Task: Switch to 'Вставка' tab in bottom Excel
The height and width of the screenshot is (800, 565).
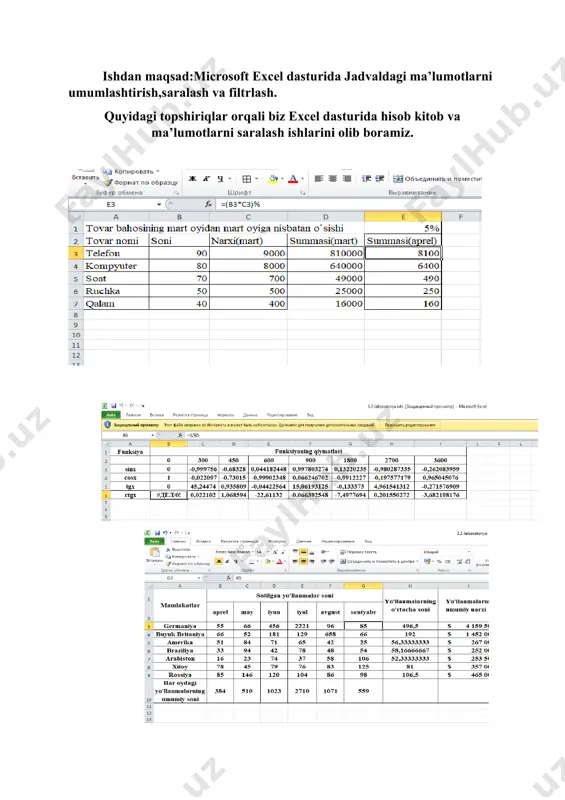Action: pyautogui.click(x=203, y=541)
